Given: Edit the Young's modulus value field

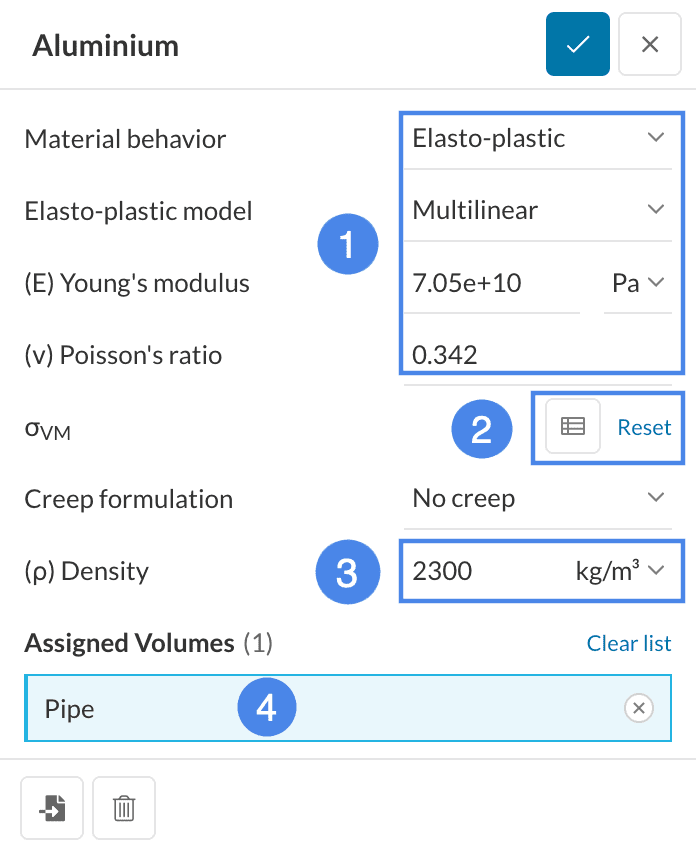Looking at the screenshot, I should pyautogui.click(x=490, y=283).
